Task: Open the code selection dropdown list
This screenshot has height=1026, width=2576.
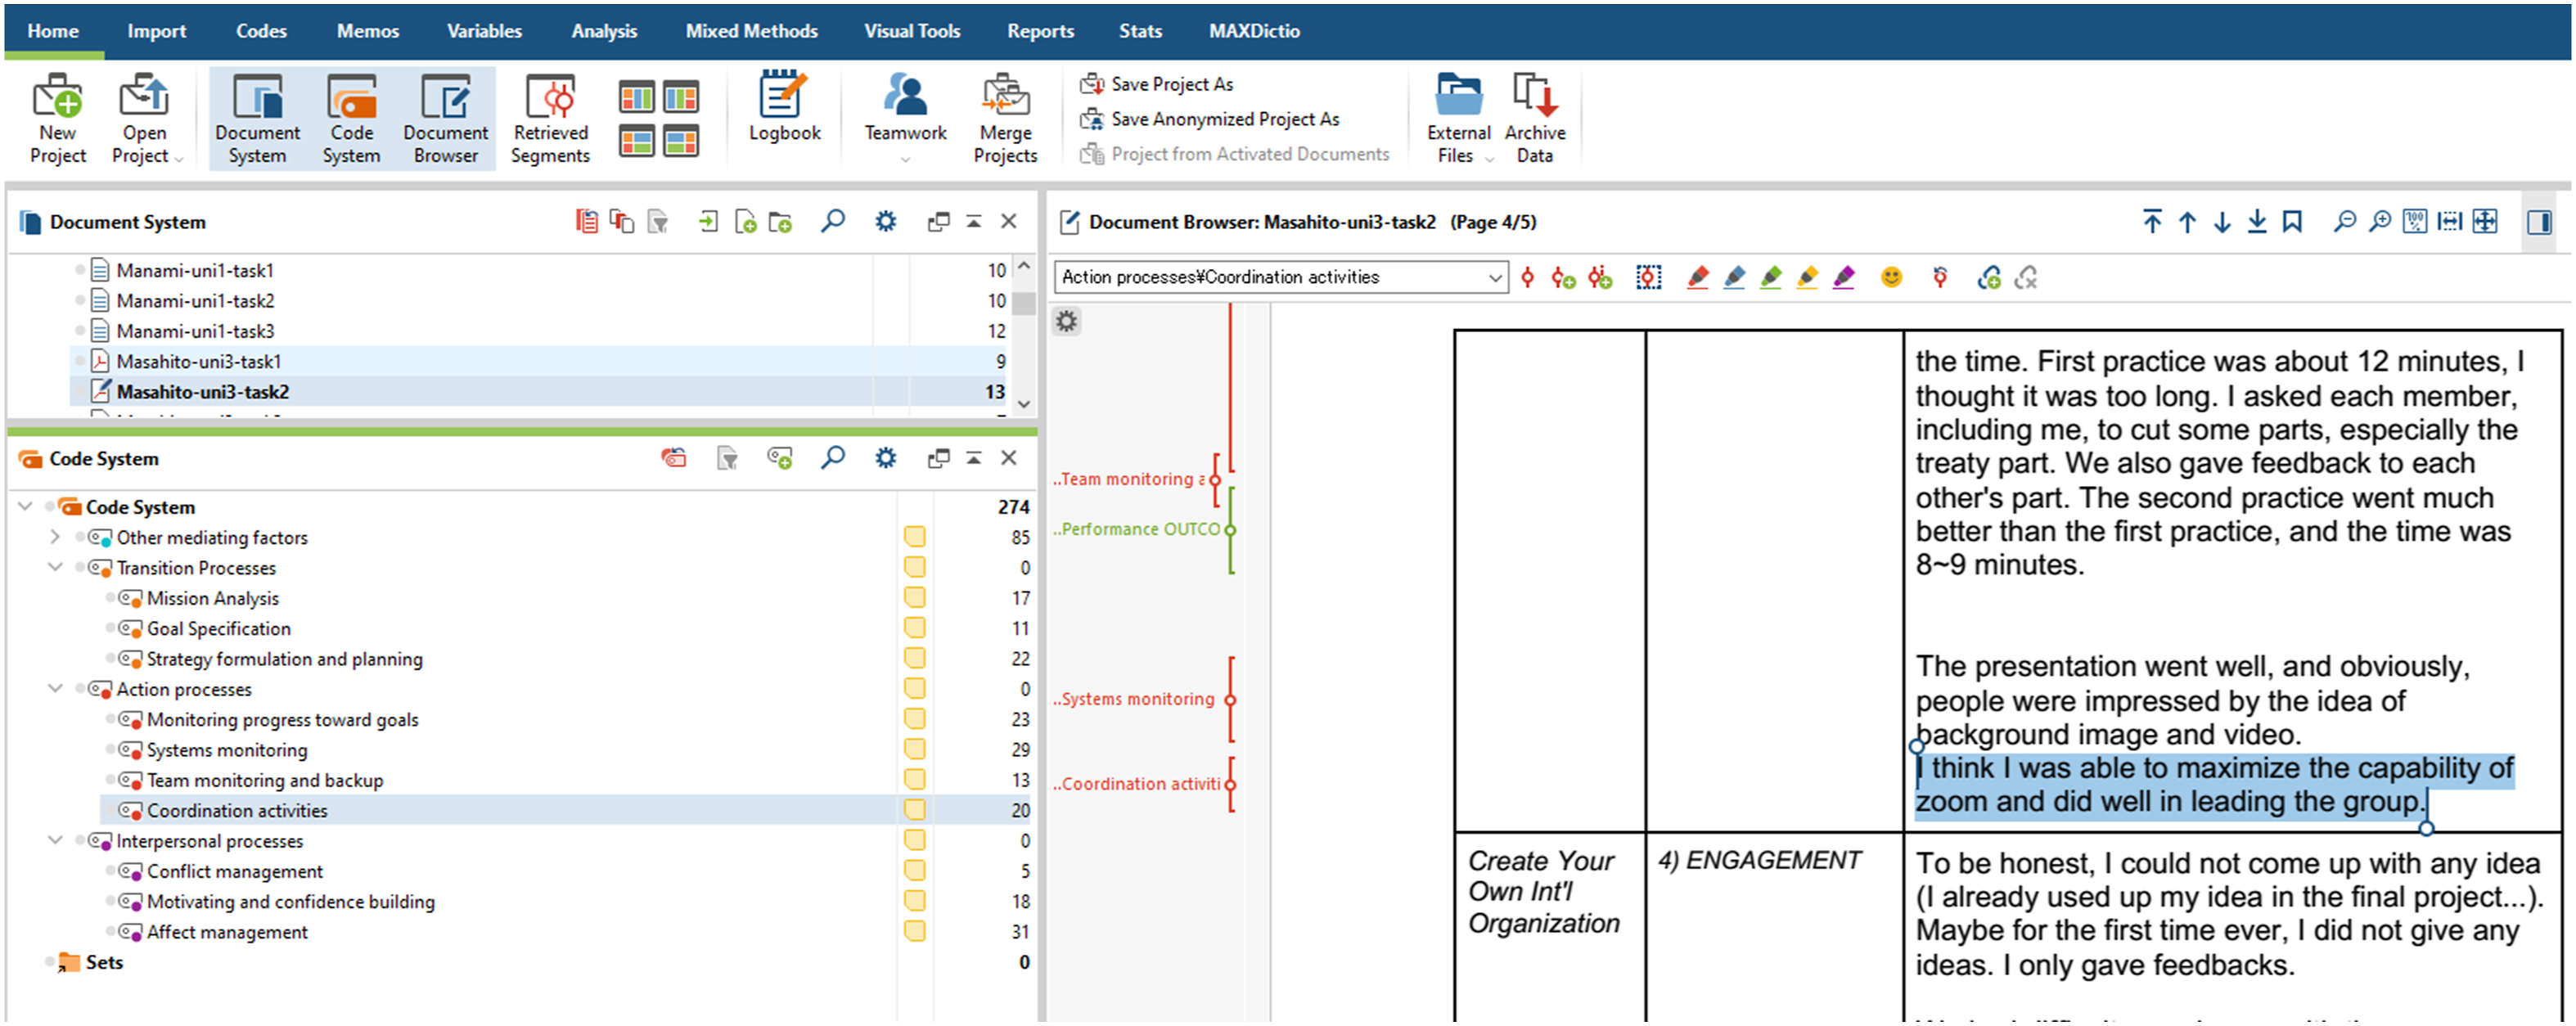Action: [1494, 277]
